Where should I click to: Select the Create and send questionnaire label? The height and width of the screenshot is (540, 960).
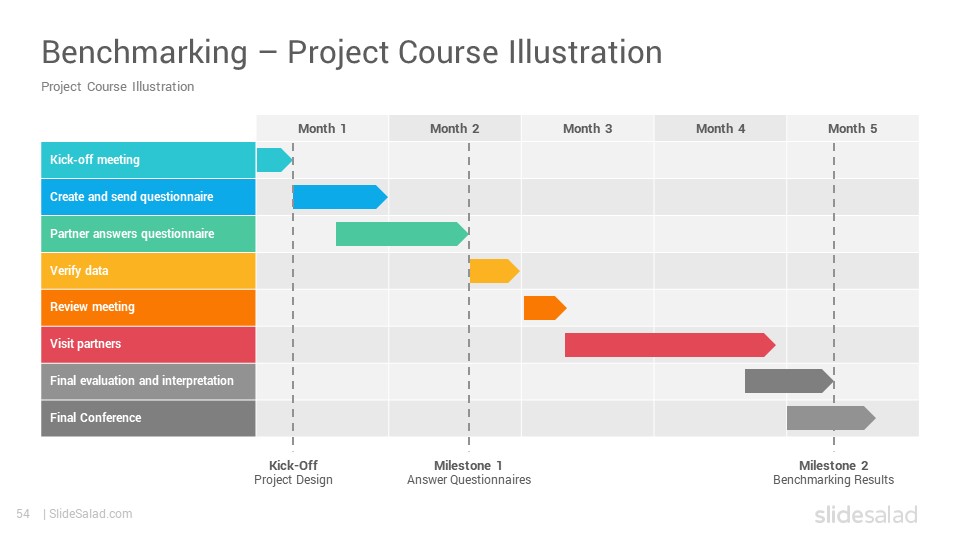click(148, 197)
